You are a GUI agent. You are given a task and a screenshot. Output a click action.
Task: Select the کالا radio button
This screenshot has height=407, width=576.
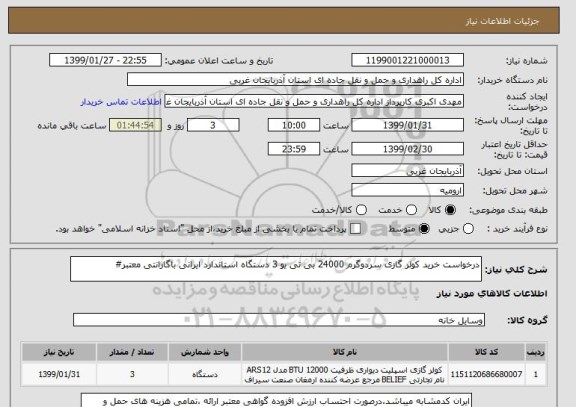pos(450,210)
